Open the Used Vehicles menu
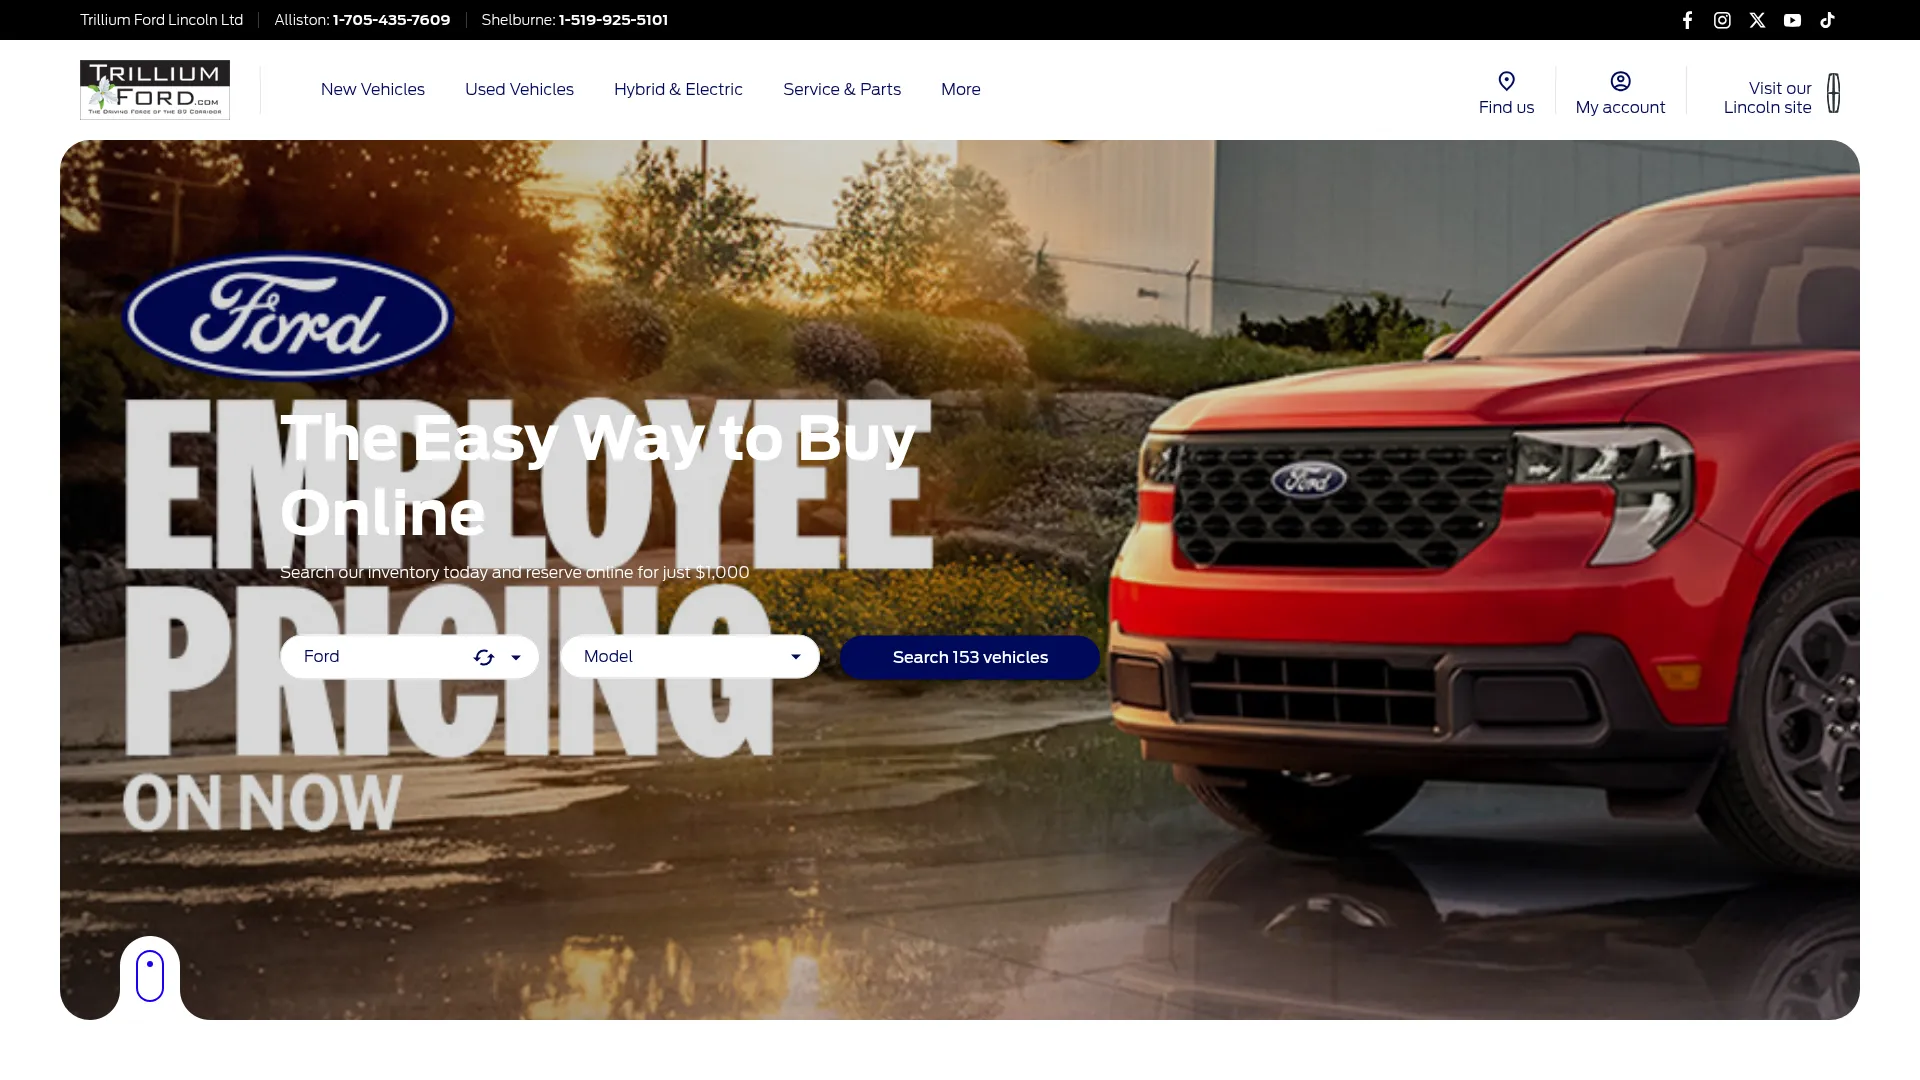The height and width of the screenshot is (1080, 1920). pos(519,90)
